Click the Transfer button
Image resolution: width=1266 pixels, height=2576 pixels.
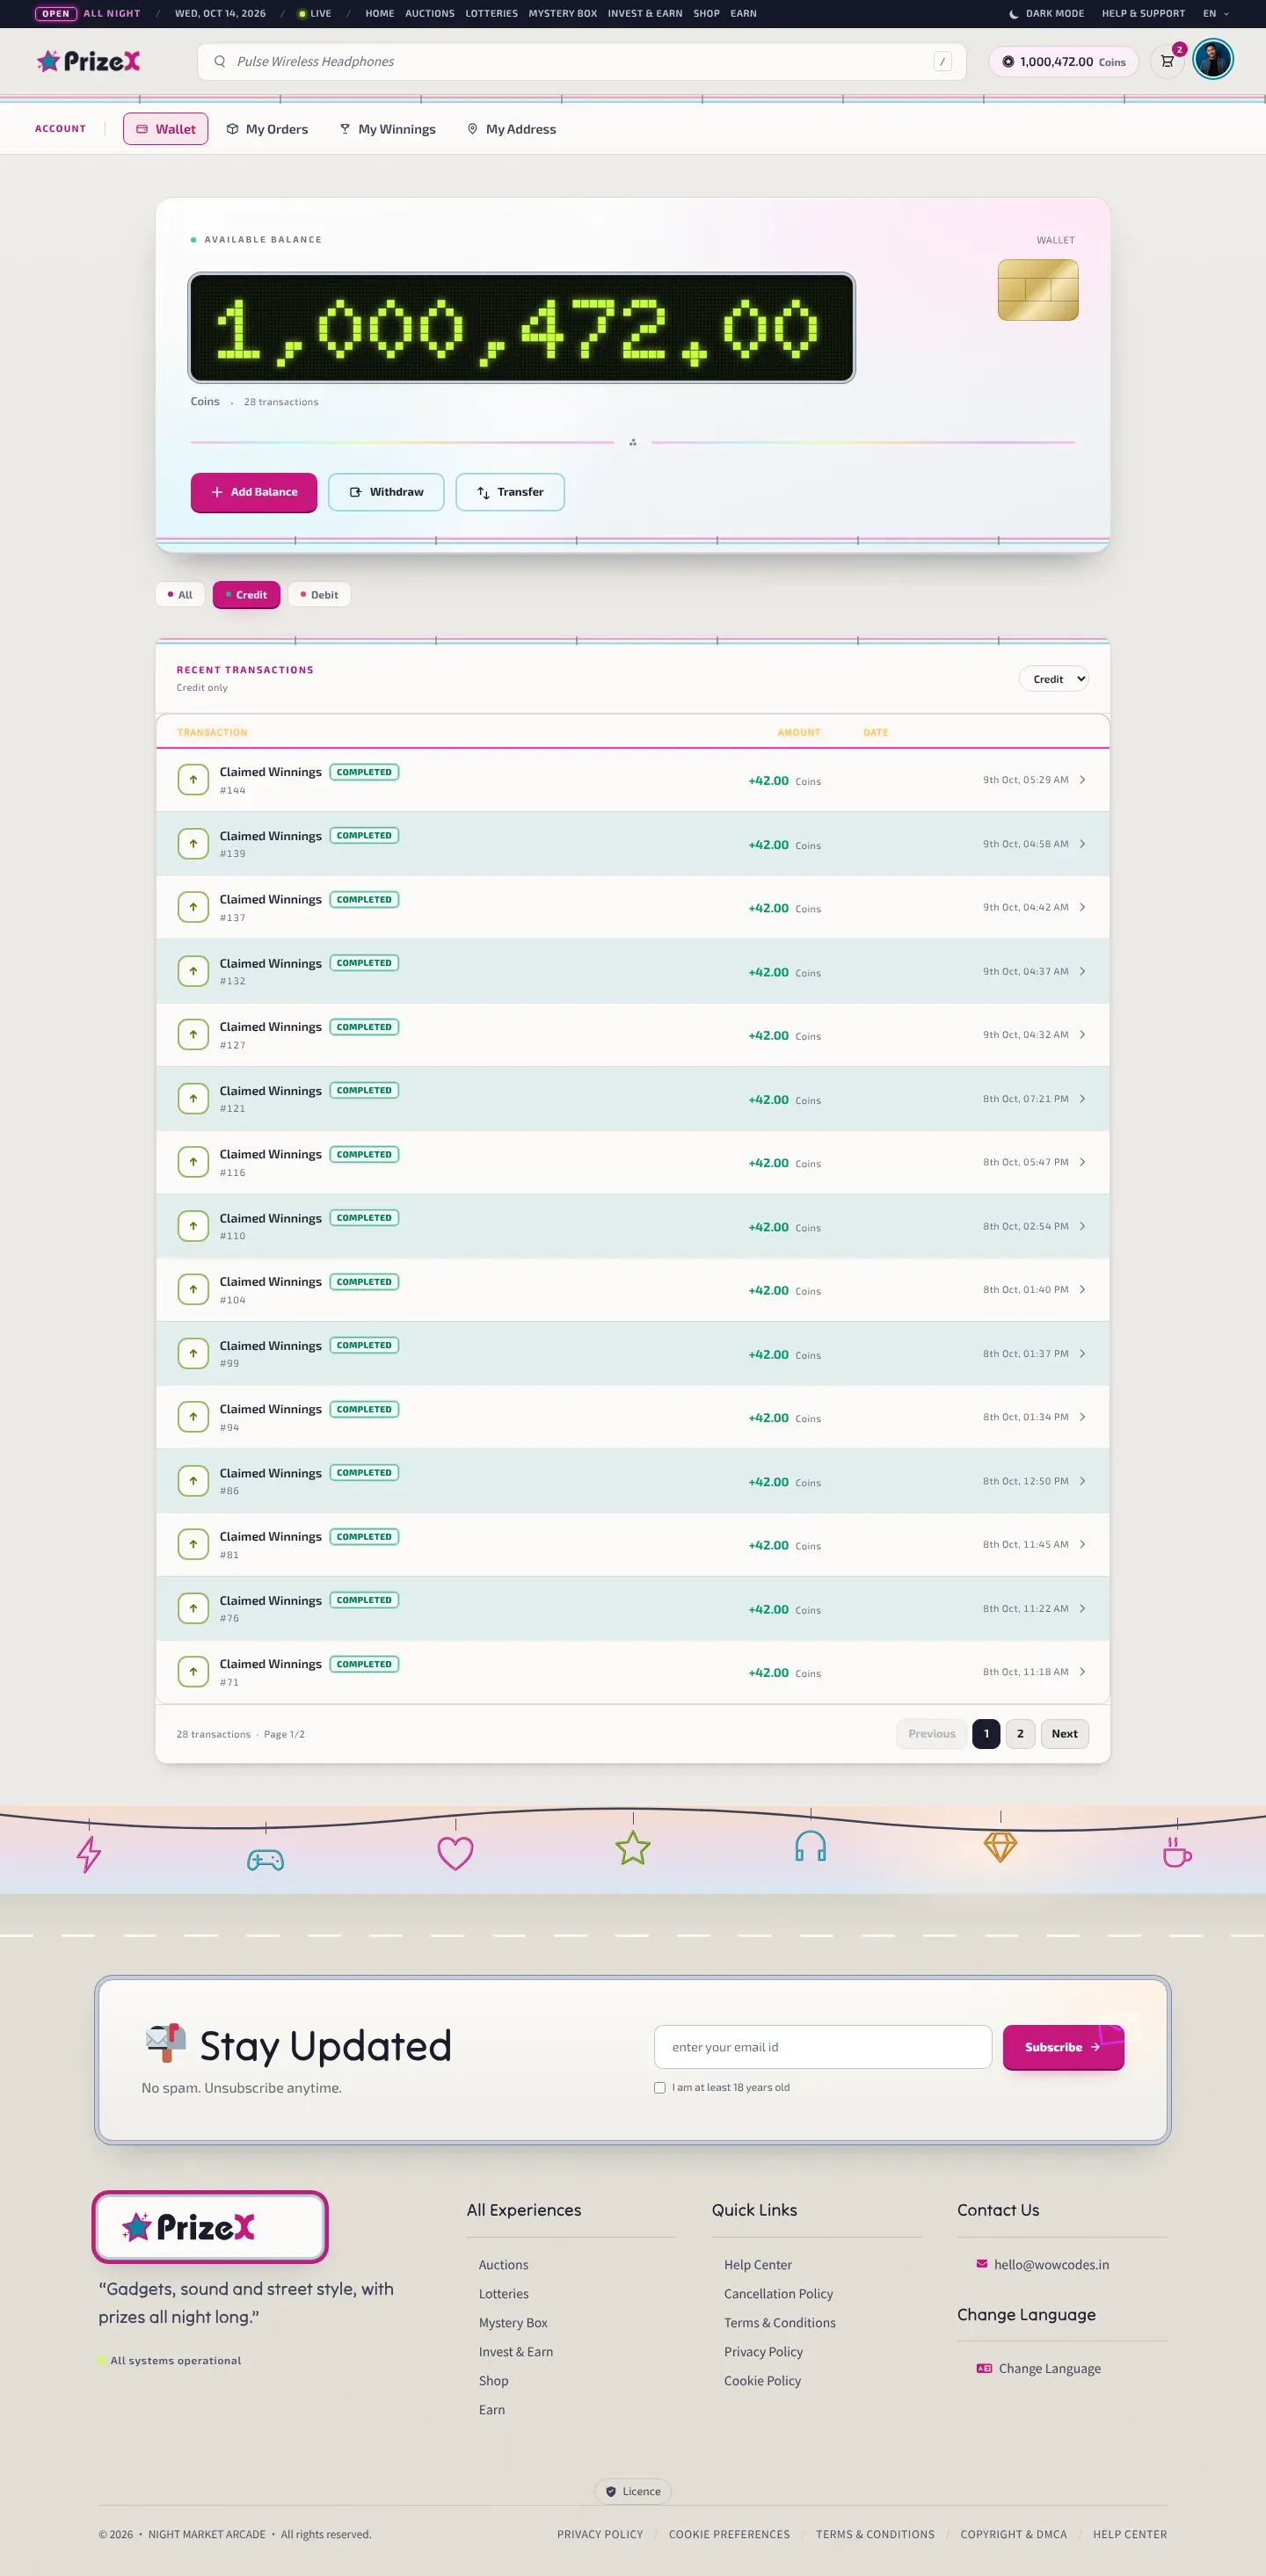coord(510,492)
